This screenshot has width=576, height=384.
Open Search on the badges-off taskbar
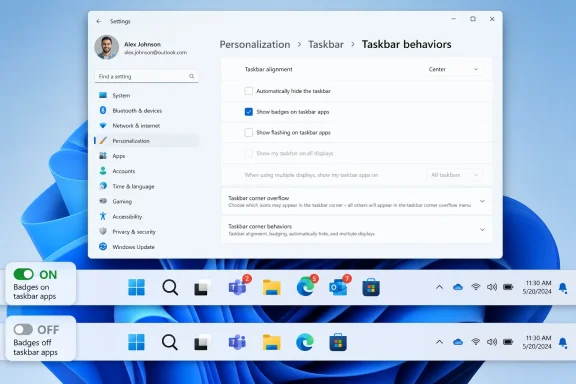[170, 342]
